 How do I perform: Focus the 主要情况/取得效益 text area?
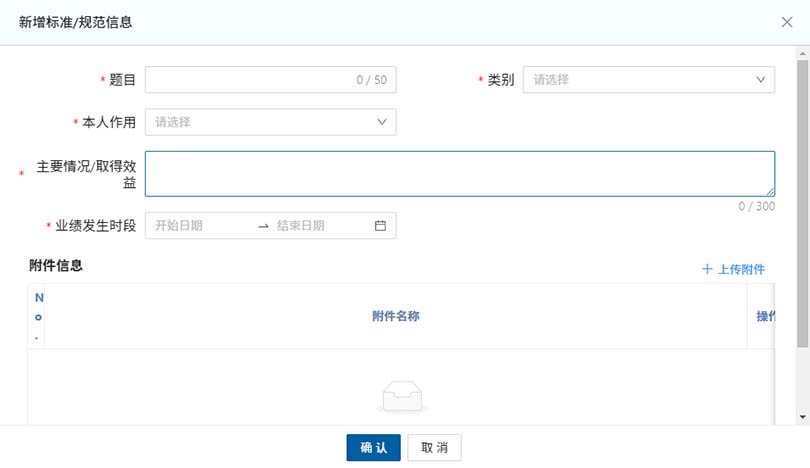[459, 173]
